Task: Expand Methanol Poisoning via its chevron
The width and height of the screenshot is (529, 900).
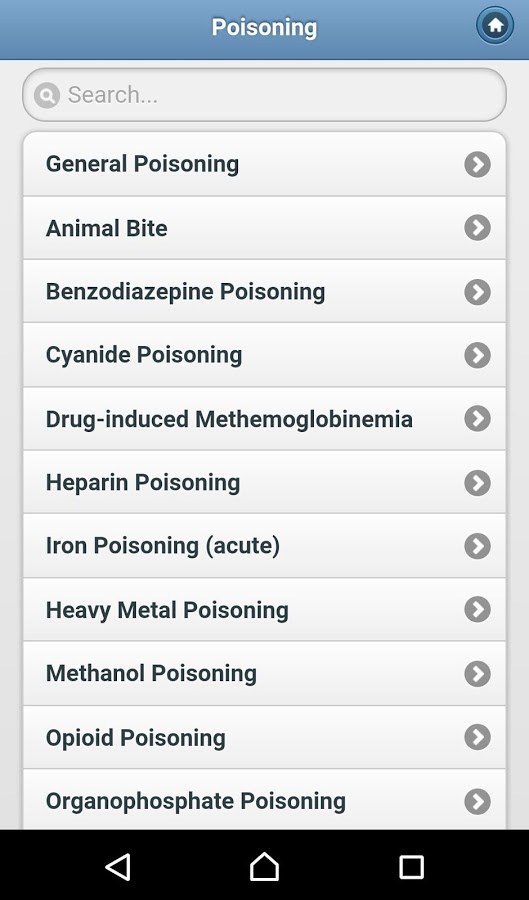Action: point(477,673)
